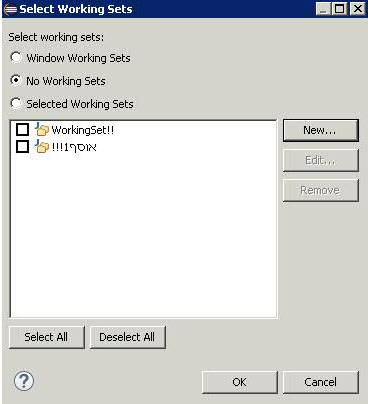Click the Deselect All button
Image resolution: width=368 pixels, height=404 pixels.
click(x=128, y=337)
